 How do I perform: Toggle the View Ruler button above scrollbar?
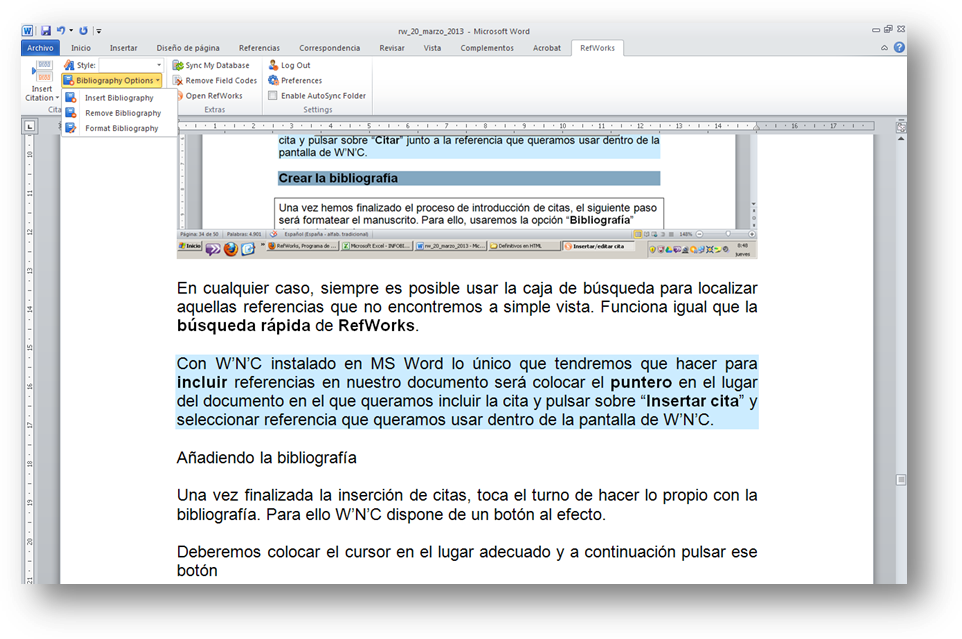point(901,127)
